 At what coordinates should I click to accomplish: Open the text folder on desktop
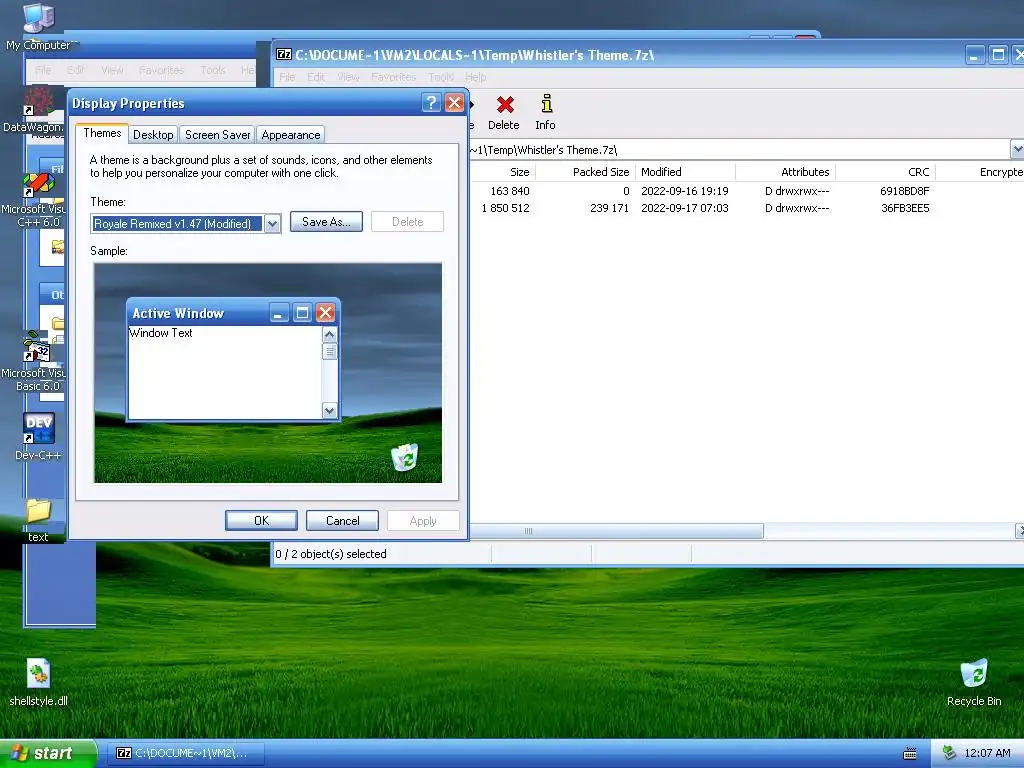38,519
